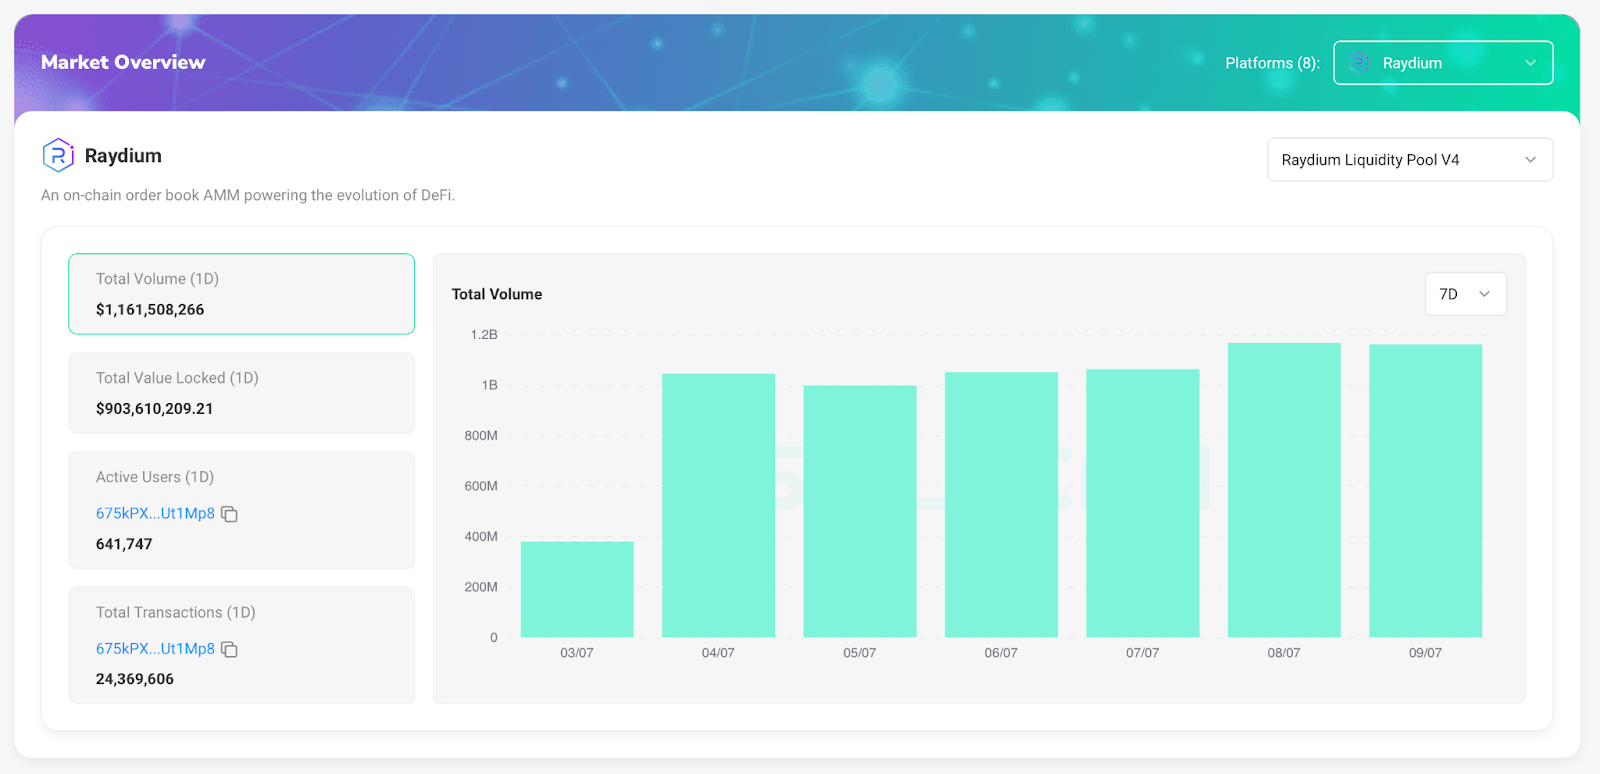This screenshot has width=1600, height=774.
Task: Select the Total Transactions (1D) card
Action: click(241, 645)
